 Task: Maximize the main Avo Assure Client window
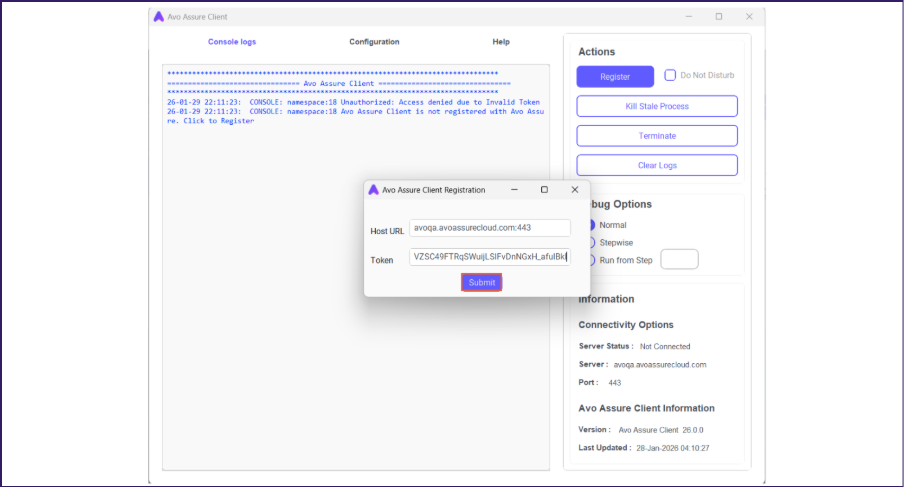point(718,17)
